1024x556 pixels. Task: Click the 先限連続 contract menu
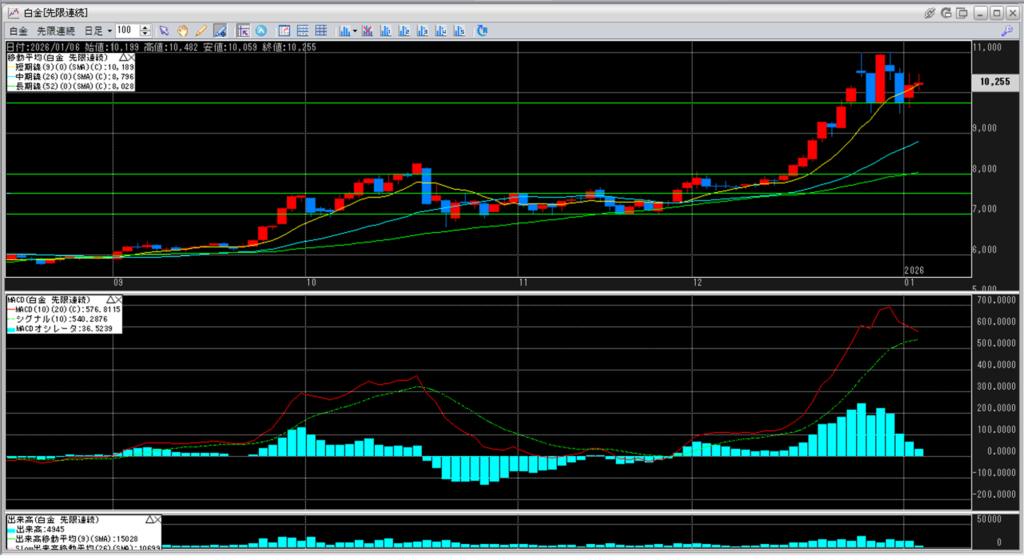56,31
